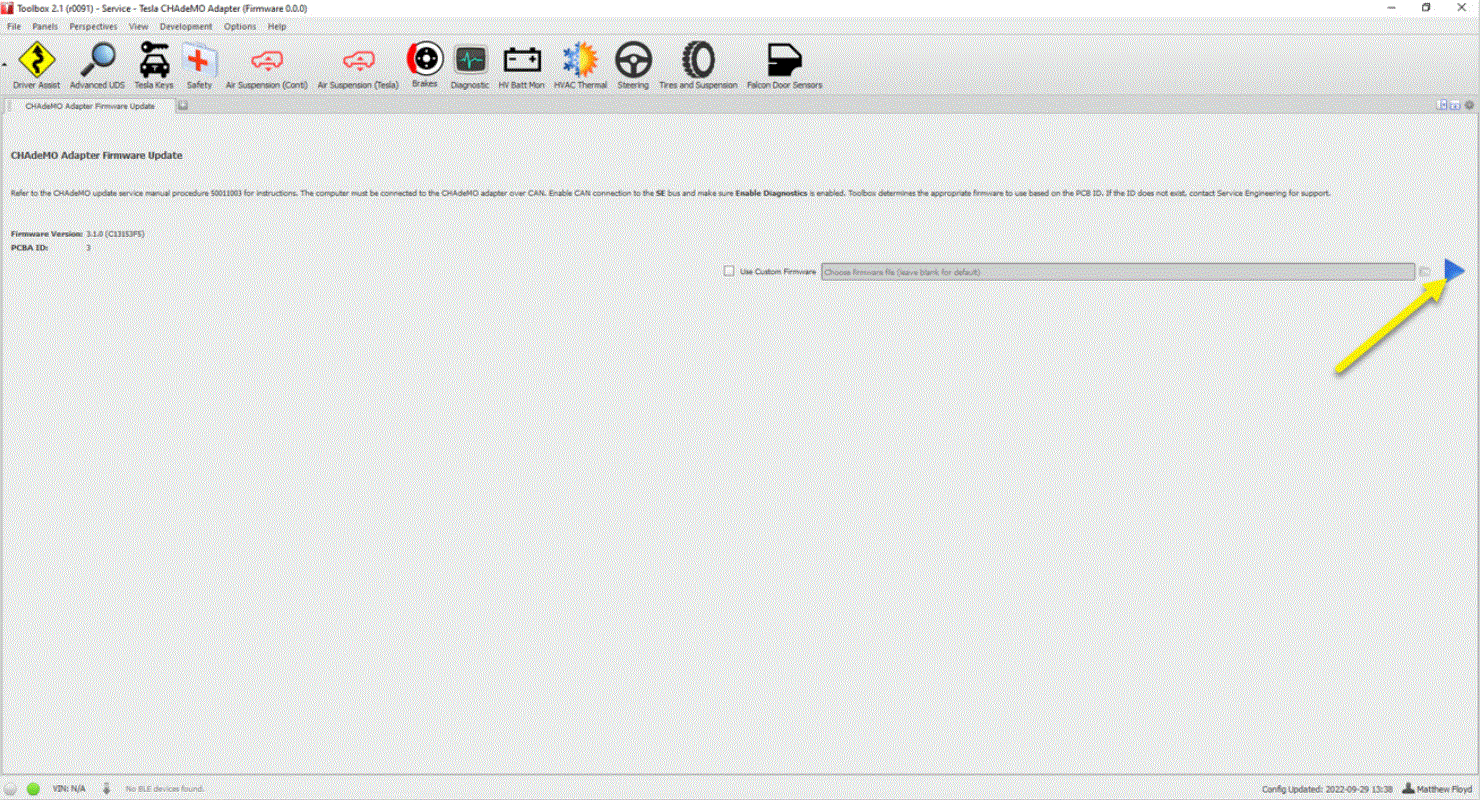Open the View menu
Viewport: 1480px width, 800px height.
(139, 26)
